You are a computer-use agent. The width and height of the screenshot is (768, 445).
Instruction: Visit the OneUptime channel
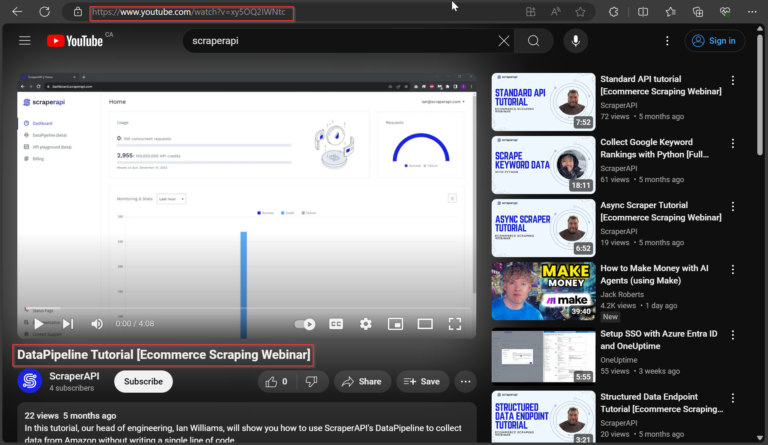pos(619,360)
